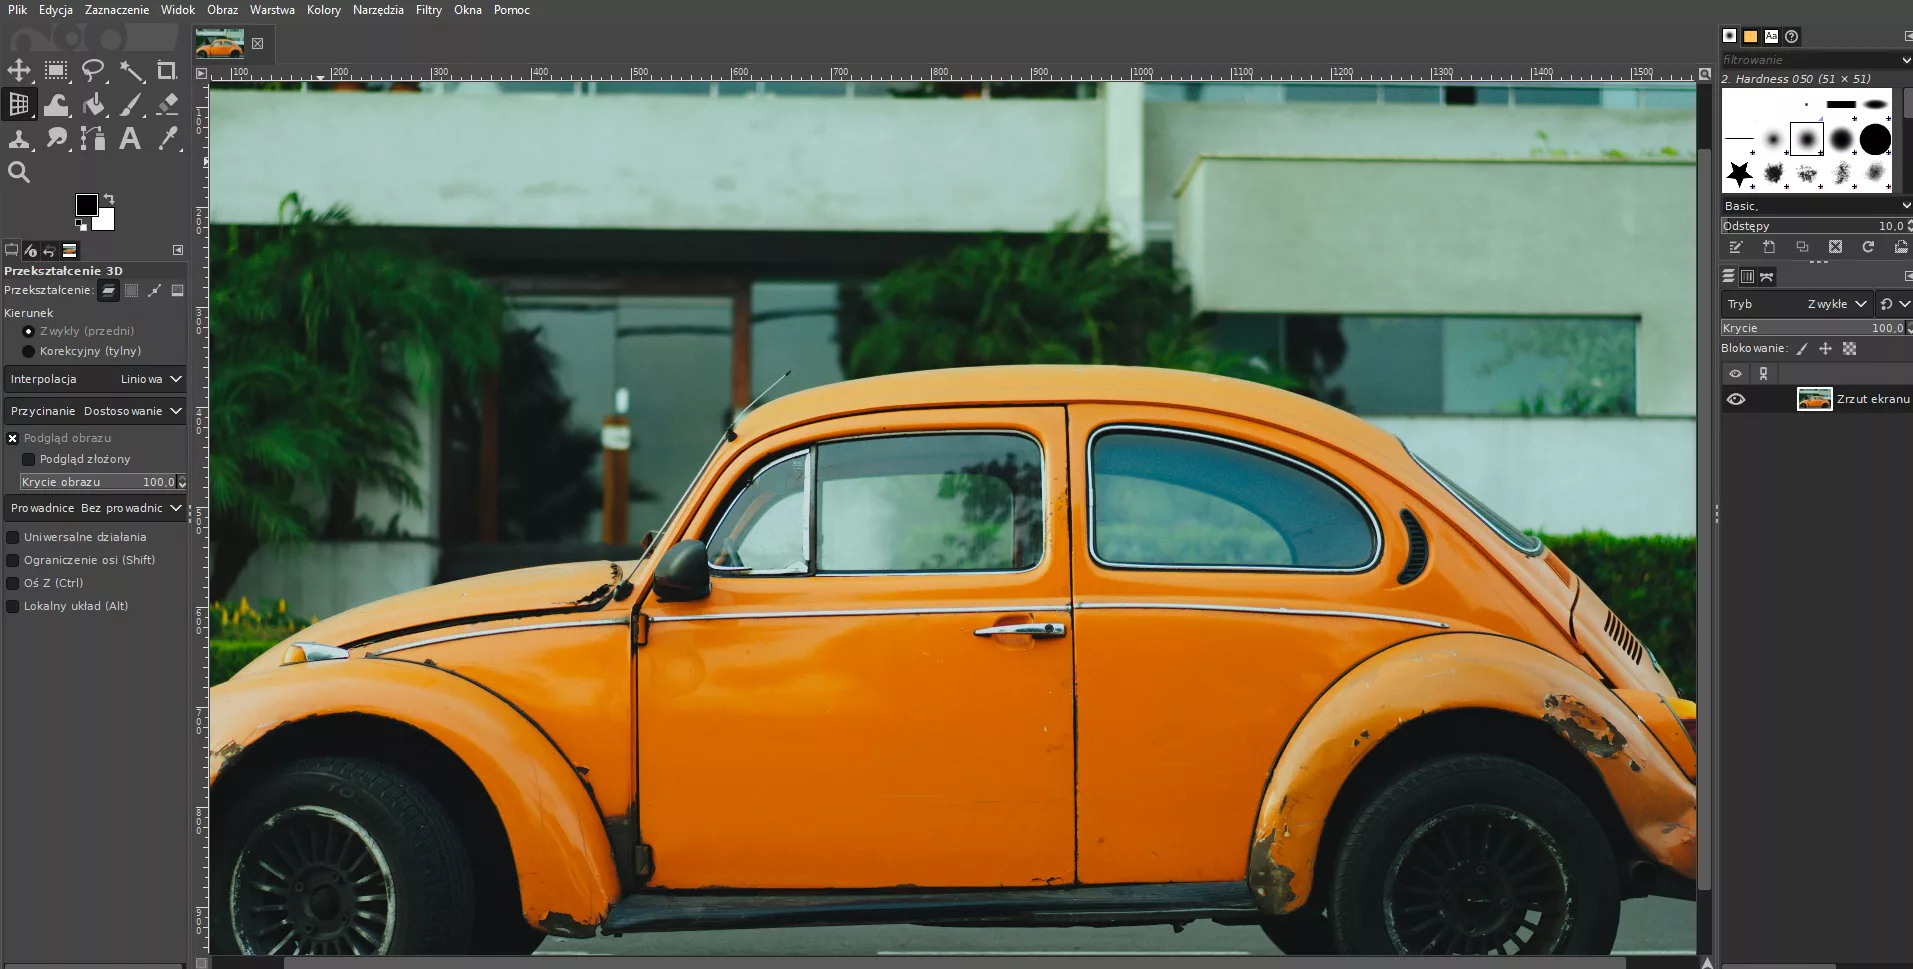Select the Color Picker eyedropper tool
Viewport: 1913px width, 969px height.
click(x=167, y=138)
